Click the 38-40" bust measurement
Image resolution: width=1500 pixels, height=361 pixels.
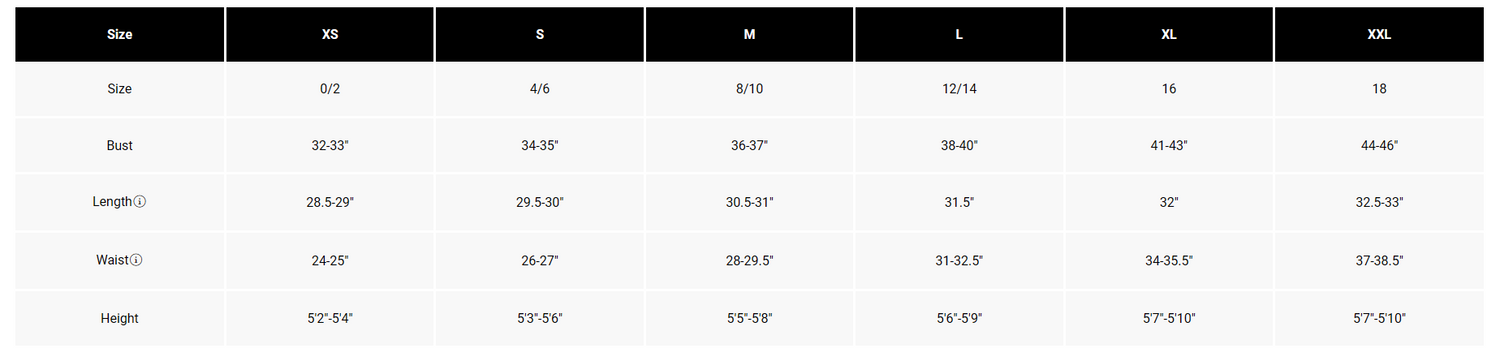[959, 145]
